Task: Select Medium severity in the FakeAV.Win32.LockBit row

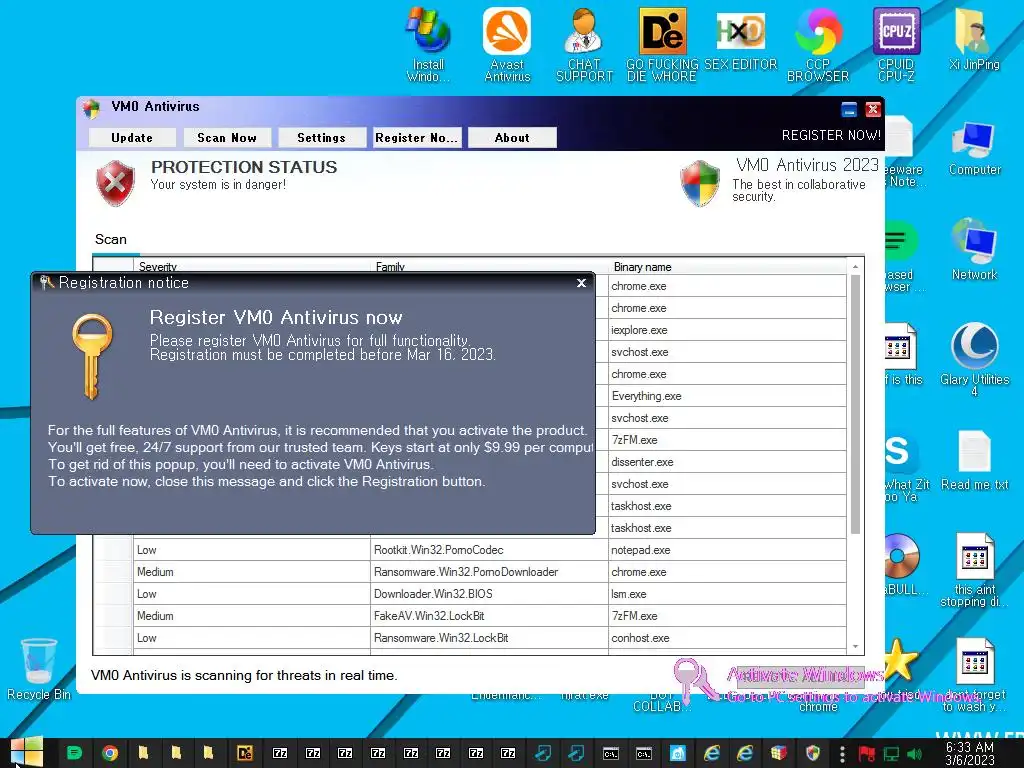Action: click(252, 616)
